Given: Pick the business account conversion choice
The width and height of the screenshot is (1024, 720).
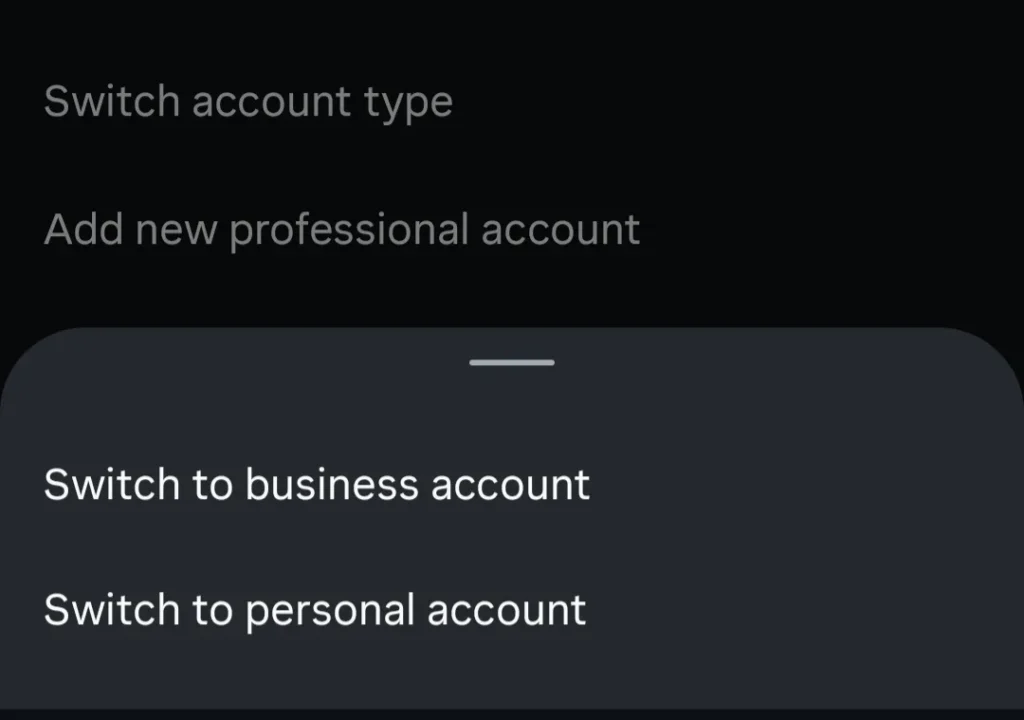Looking at the screenshot, I should click(316, 484).
